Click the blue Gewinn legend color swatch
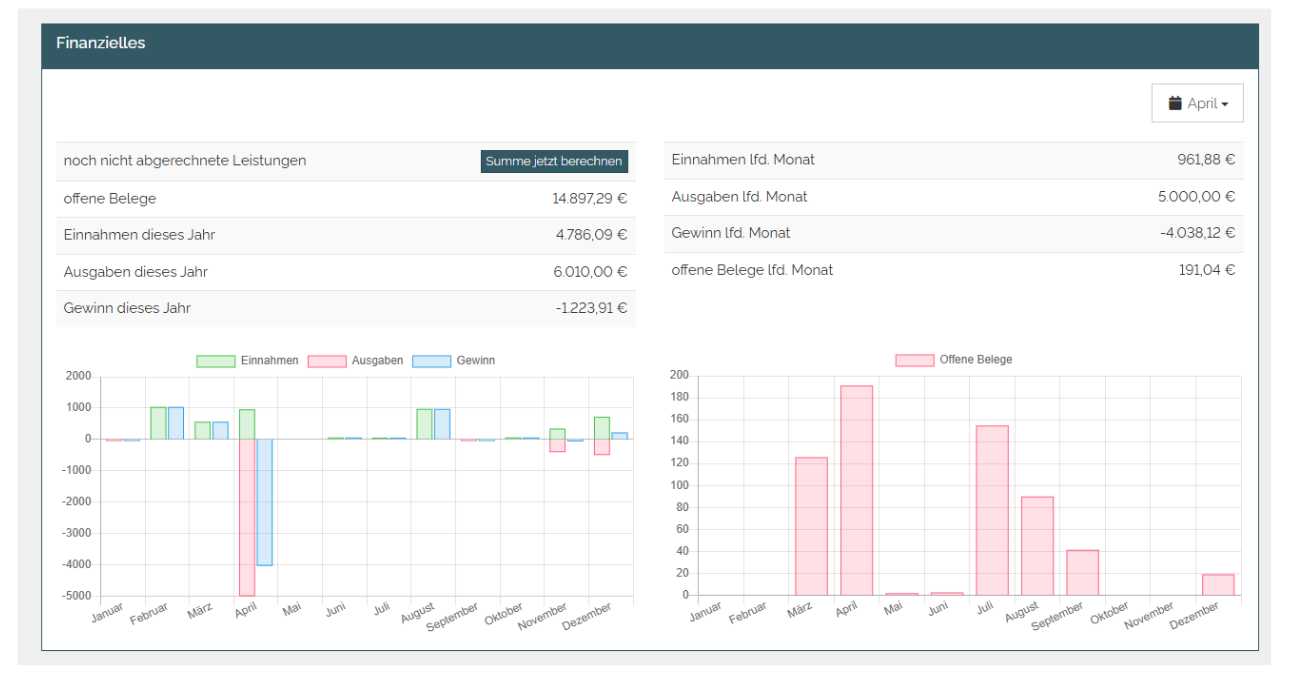This screenshot has height=673, width=1289. tap(431, 361)
